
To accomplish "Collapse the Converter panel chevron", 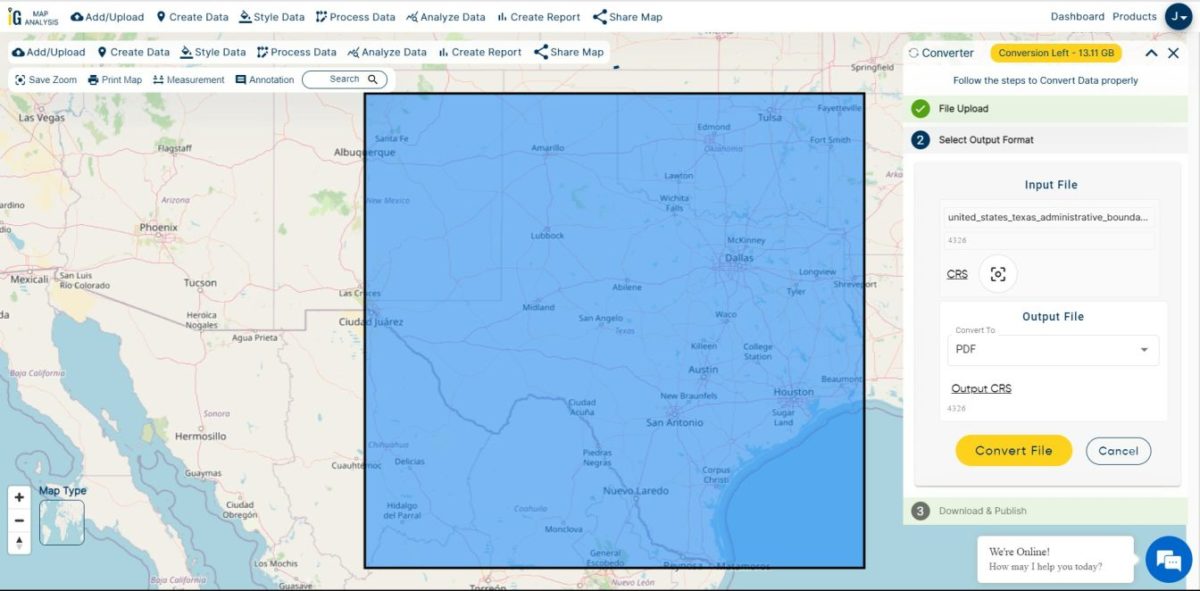I will pos(1151,52).
